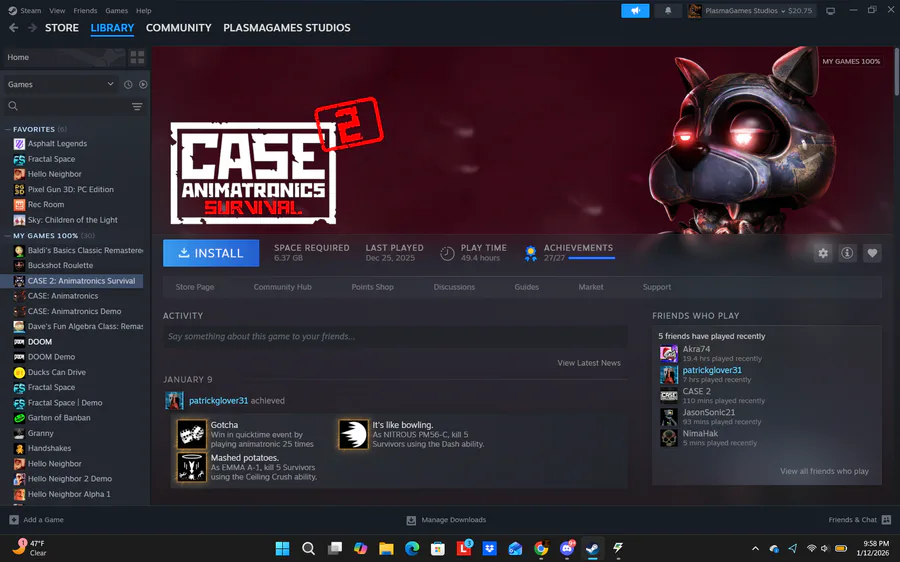Open Windows Start menu
900x562 pixels.
point(282,548)
